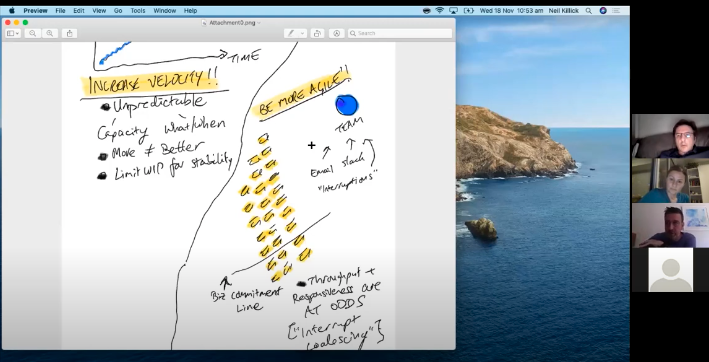
Task: Click the Siri icon in the menu bar
Action: tap(603, 10)
